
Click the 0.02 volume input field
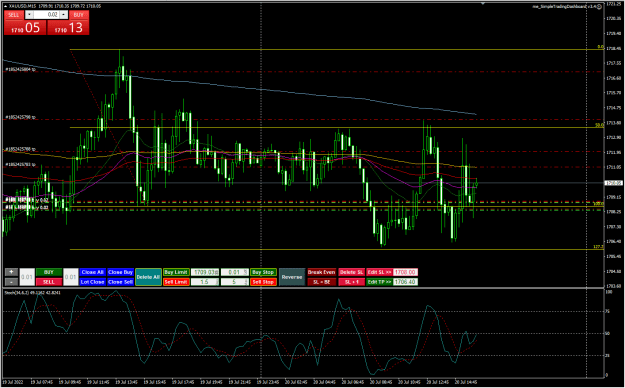coord(47,15)
